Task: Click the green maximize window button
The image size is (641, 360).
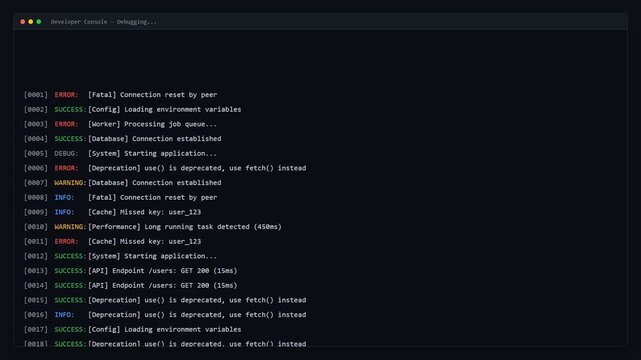Action: pyautogui.click(x=39, y=22)
